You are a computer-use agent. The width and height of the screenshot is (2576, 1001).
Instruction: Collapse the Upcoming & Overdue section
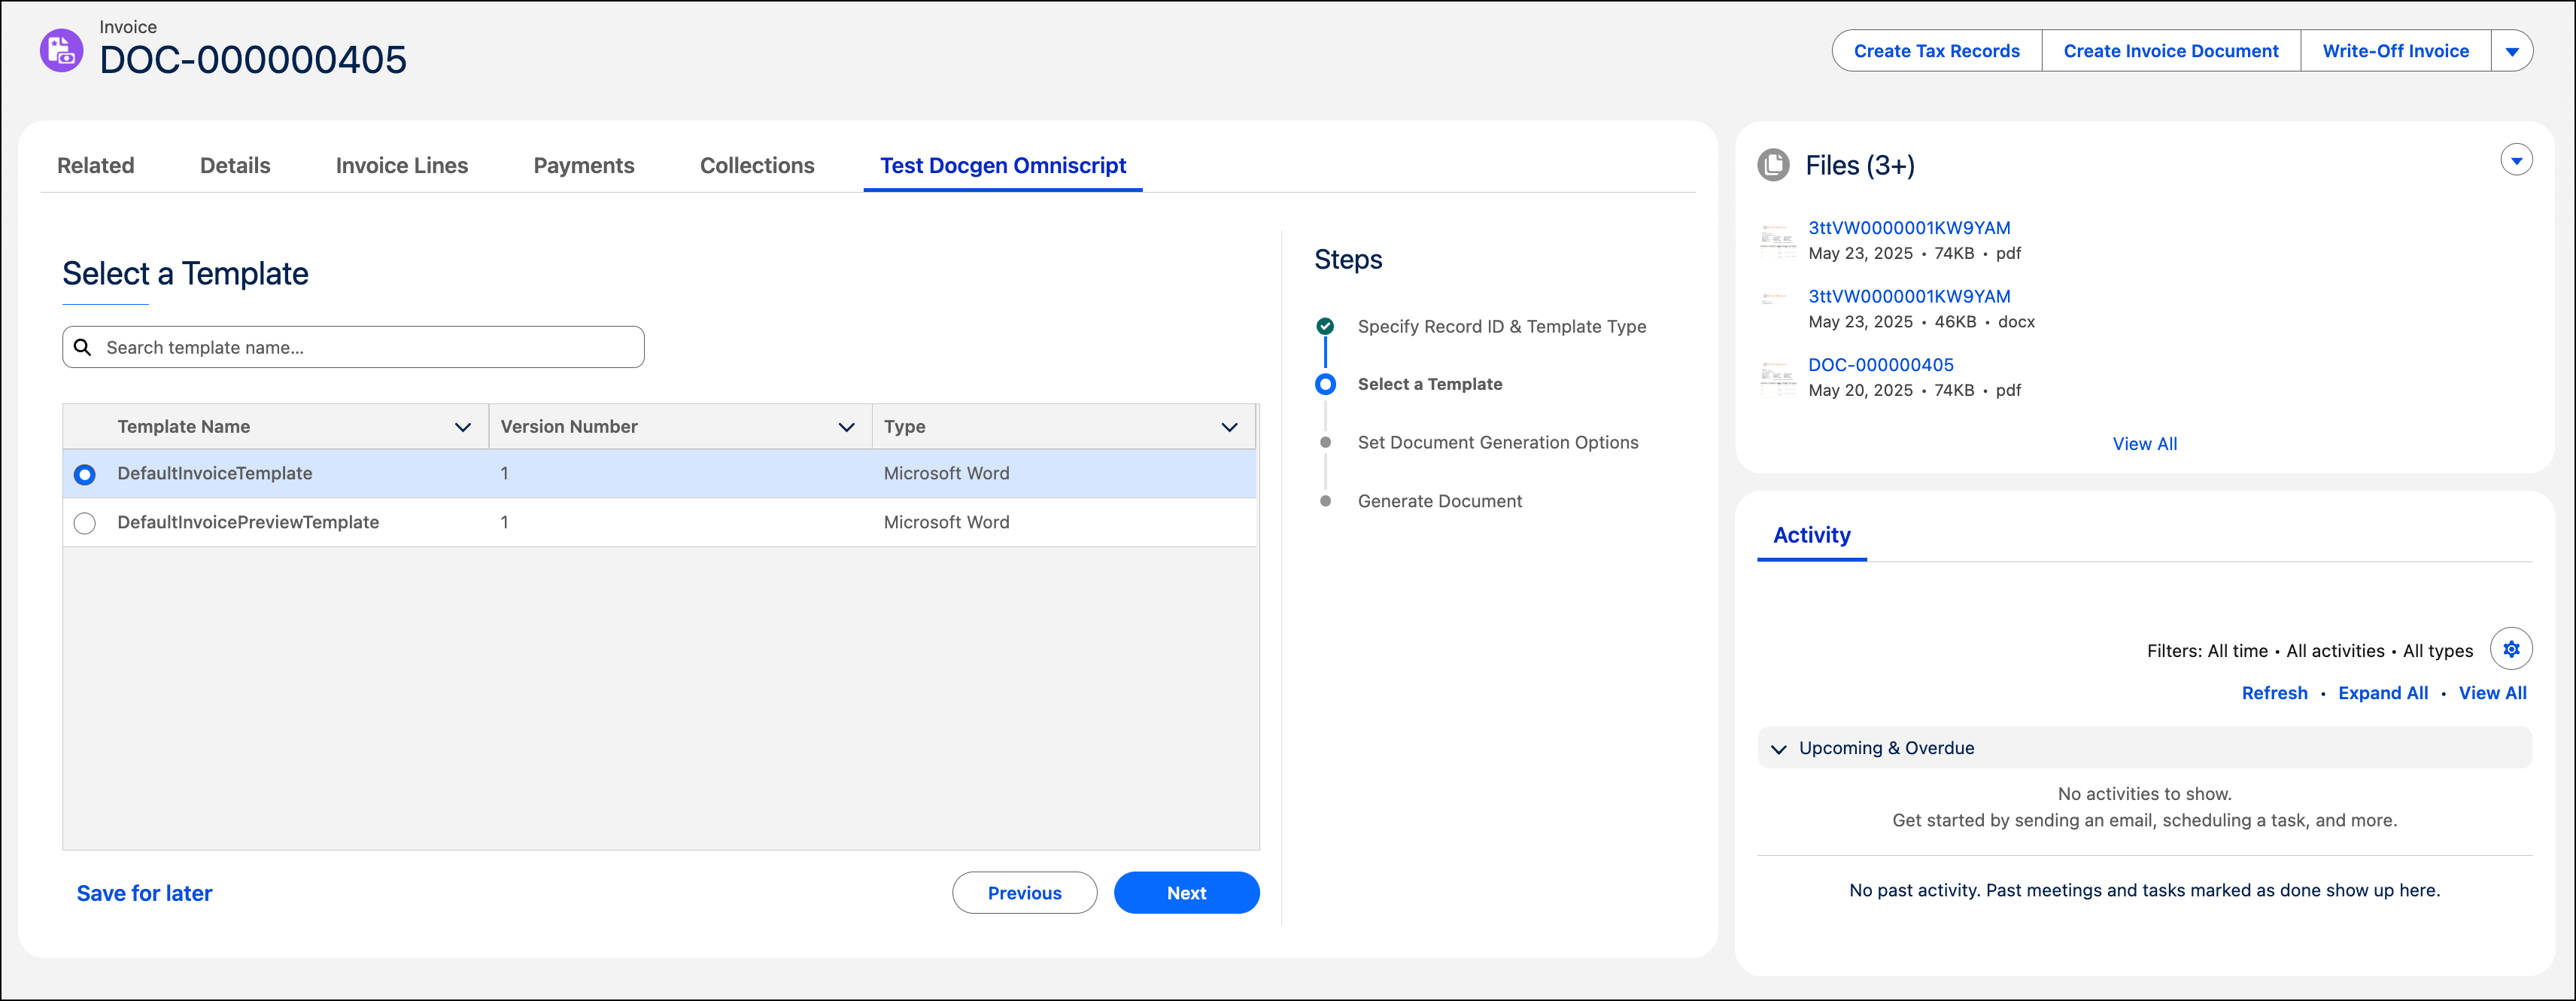(x=1778, y=749)
